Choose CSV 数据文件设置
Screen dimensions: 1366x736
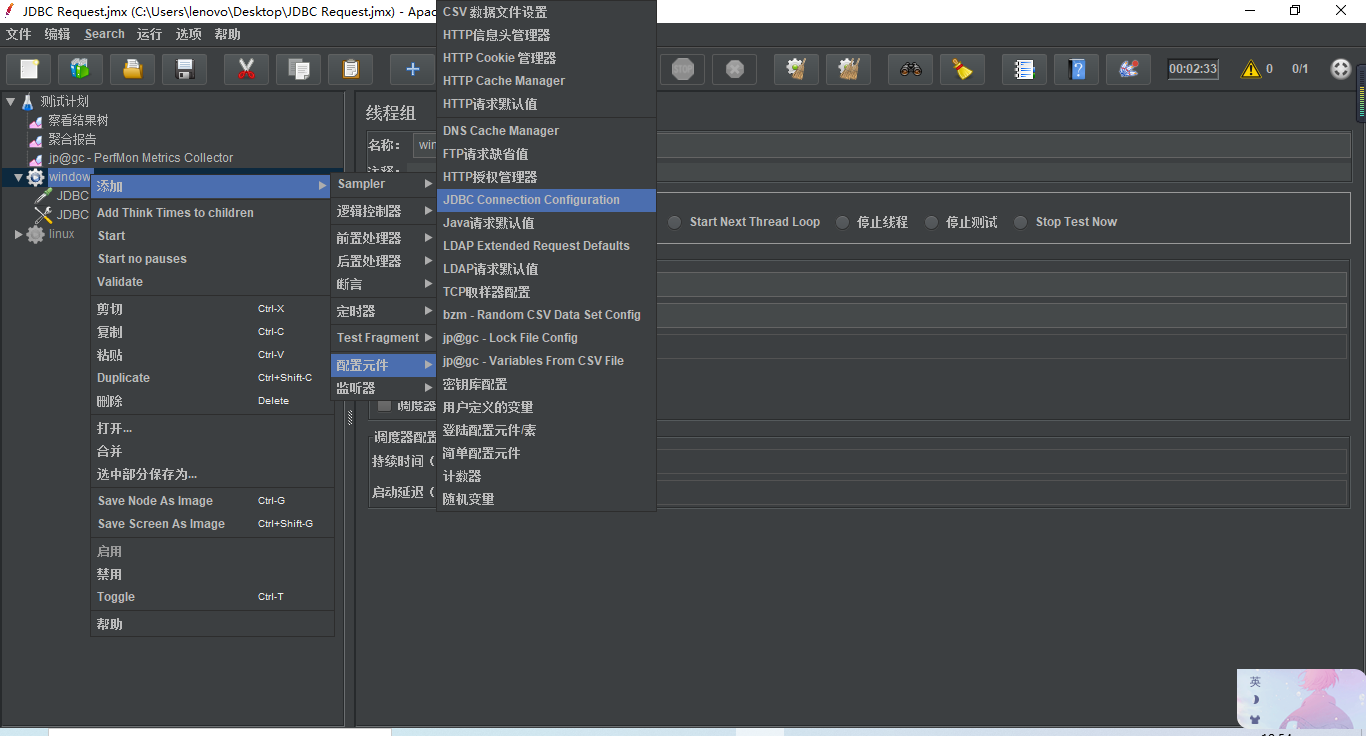coord(546,12)
